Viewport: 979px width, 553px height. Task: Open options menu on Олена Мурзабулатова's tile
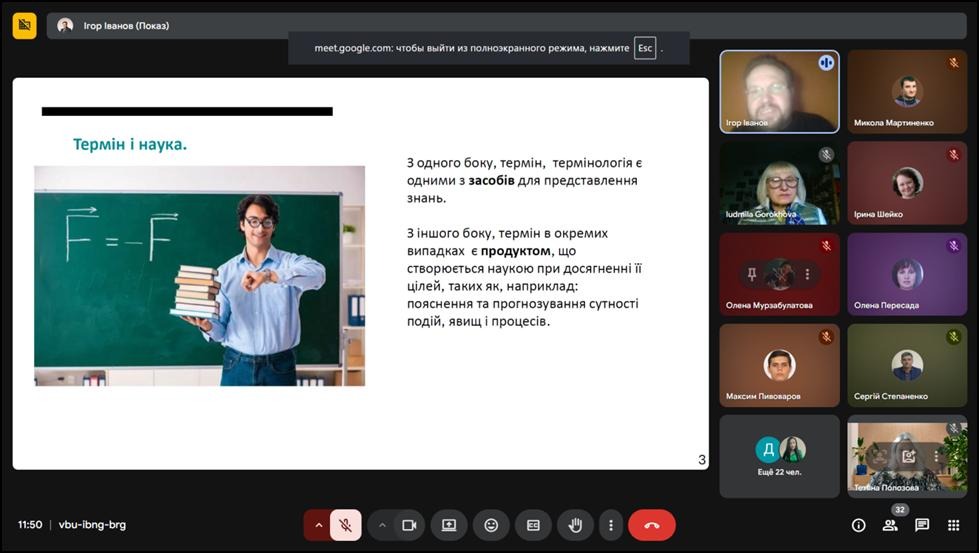(807, 274)
